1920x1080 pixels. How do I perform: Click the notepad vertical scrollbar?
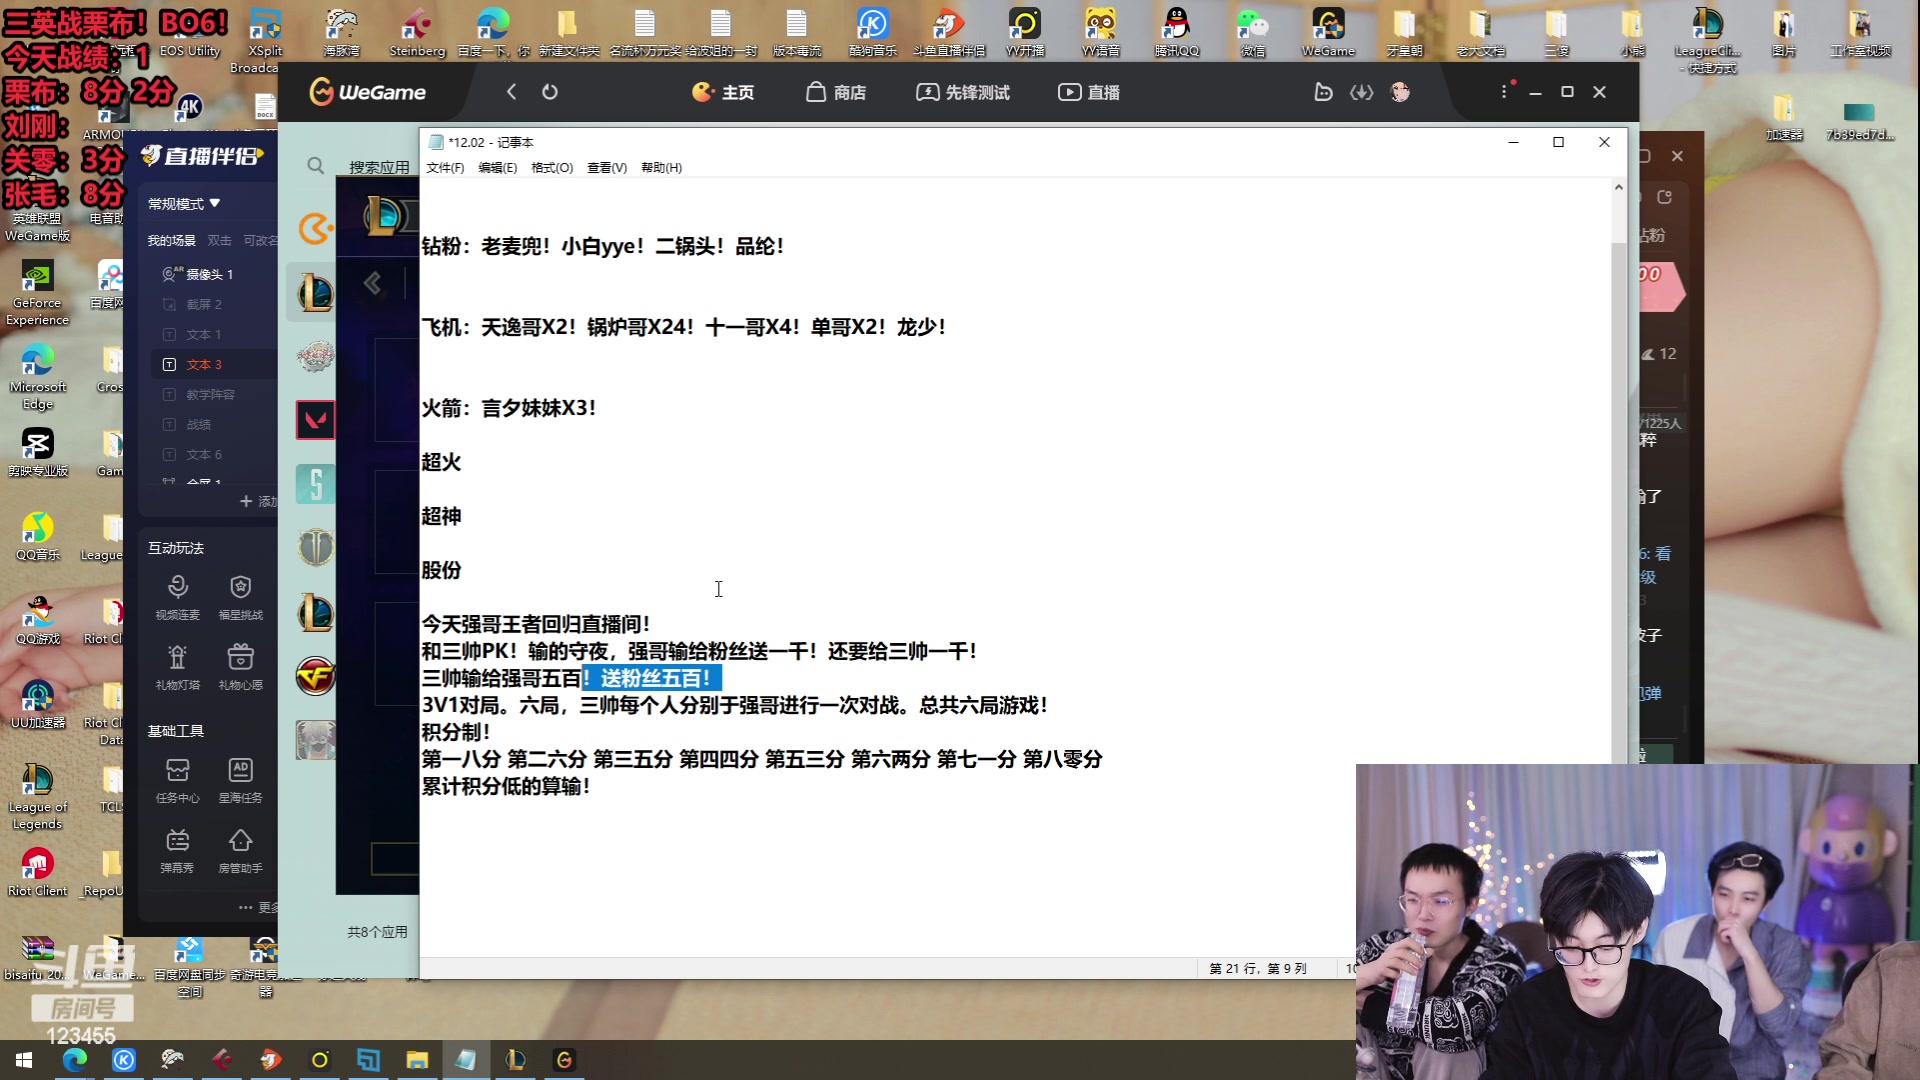point(1618,550)
